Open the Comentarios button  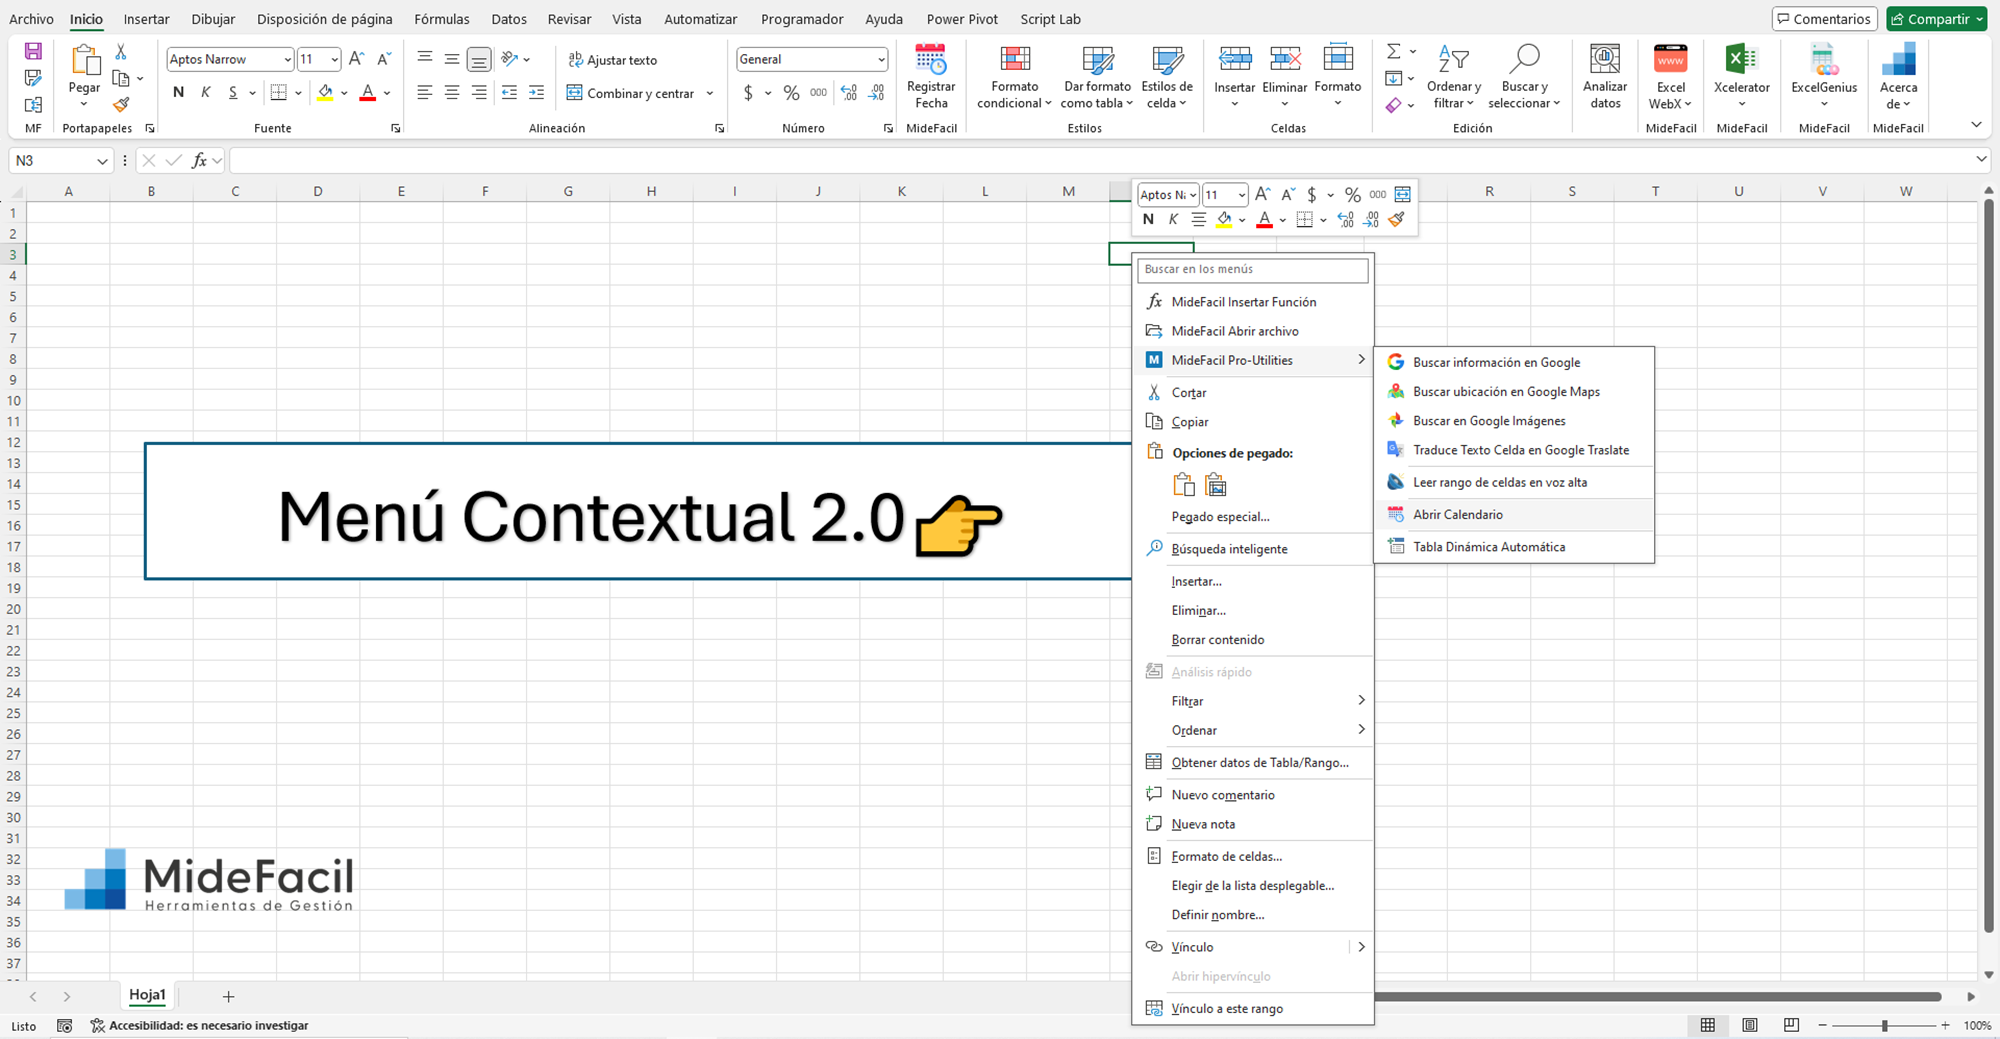tap(1825, 19)
